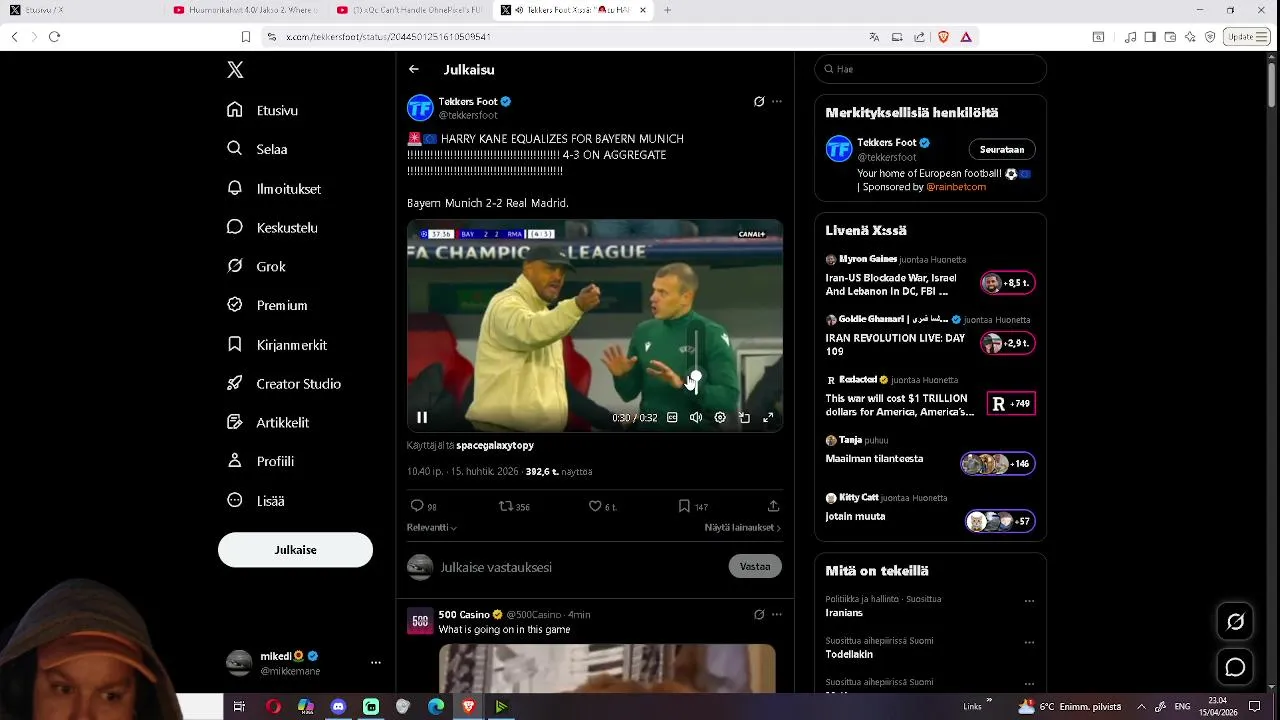The image size is (1280, 720).
Task: Click Näytä lainaukset link
Action: 742,527
